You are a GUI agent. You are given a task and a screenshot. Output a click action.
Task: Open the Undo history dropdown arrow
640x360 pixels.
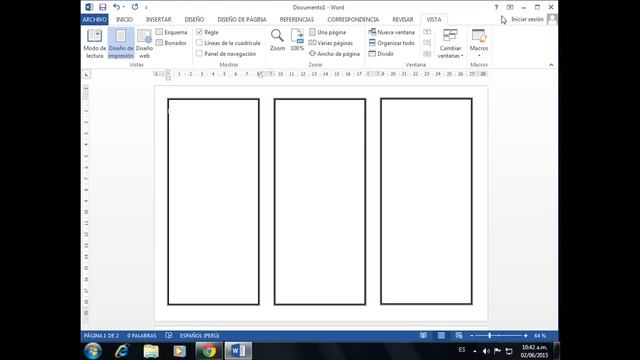pos(124,7)
